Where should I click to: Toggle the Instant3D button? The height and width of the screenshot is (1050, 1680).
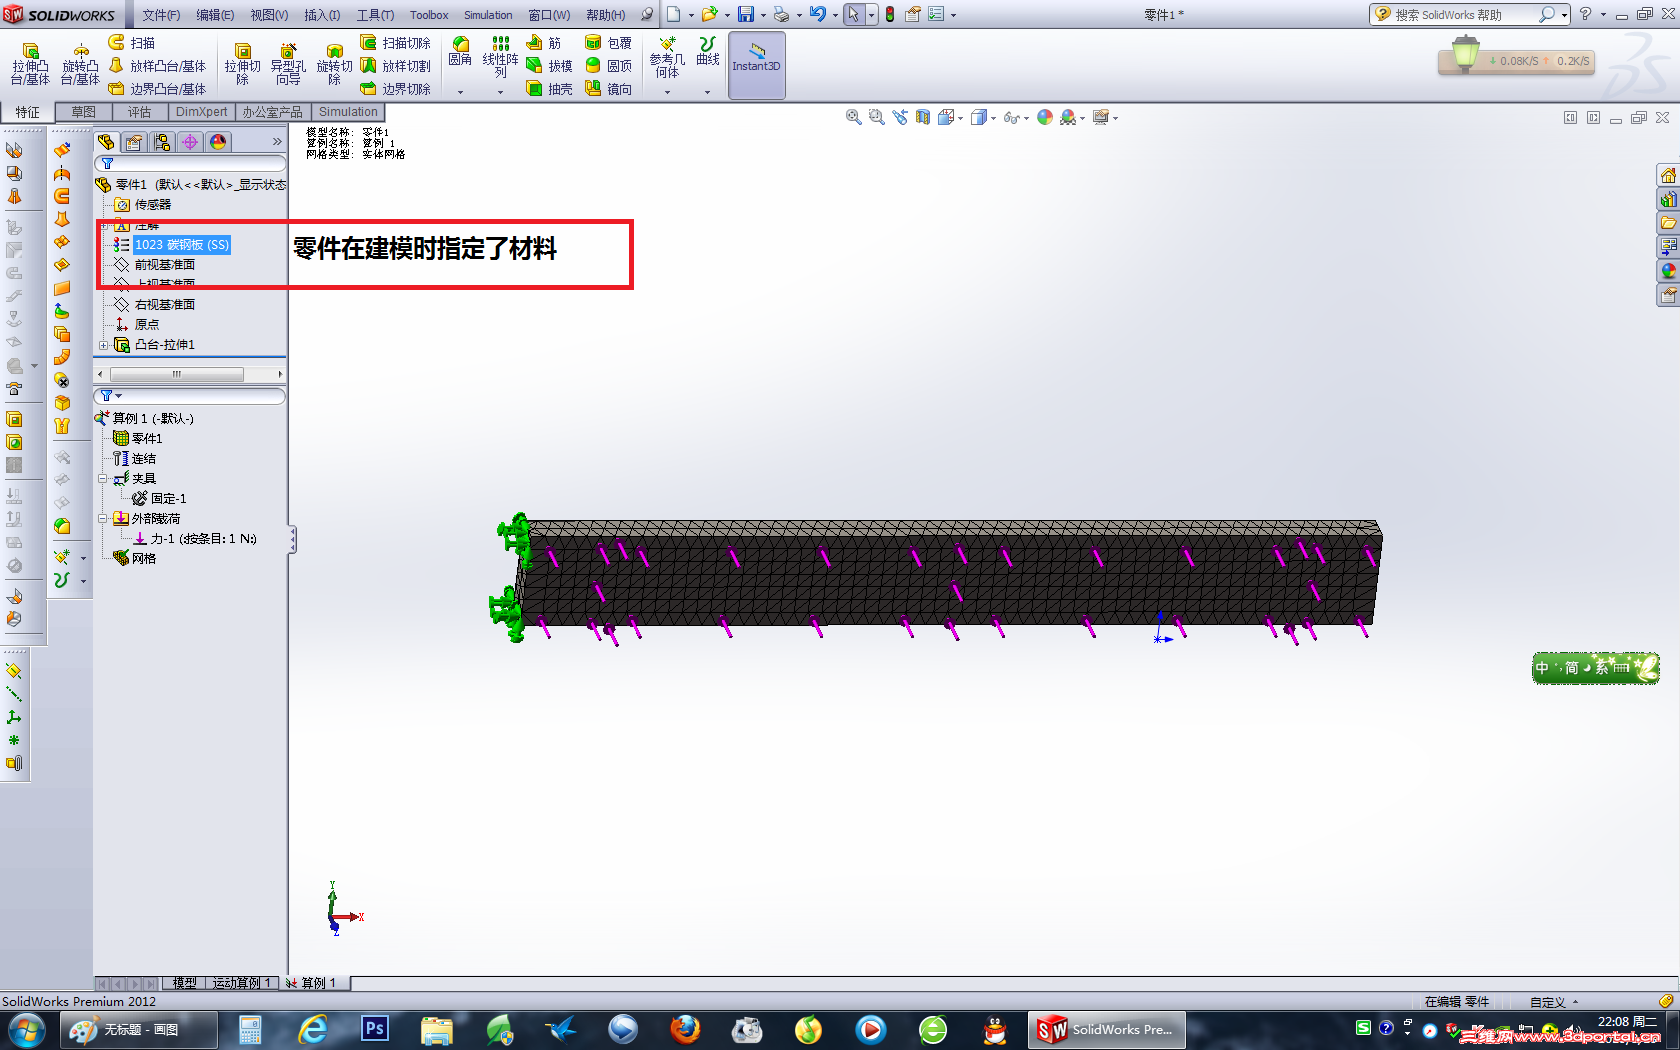pyautogui.click(x=756, y=65)
